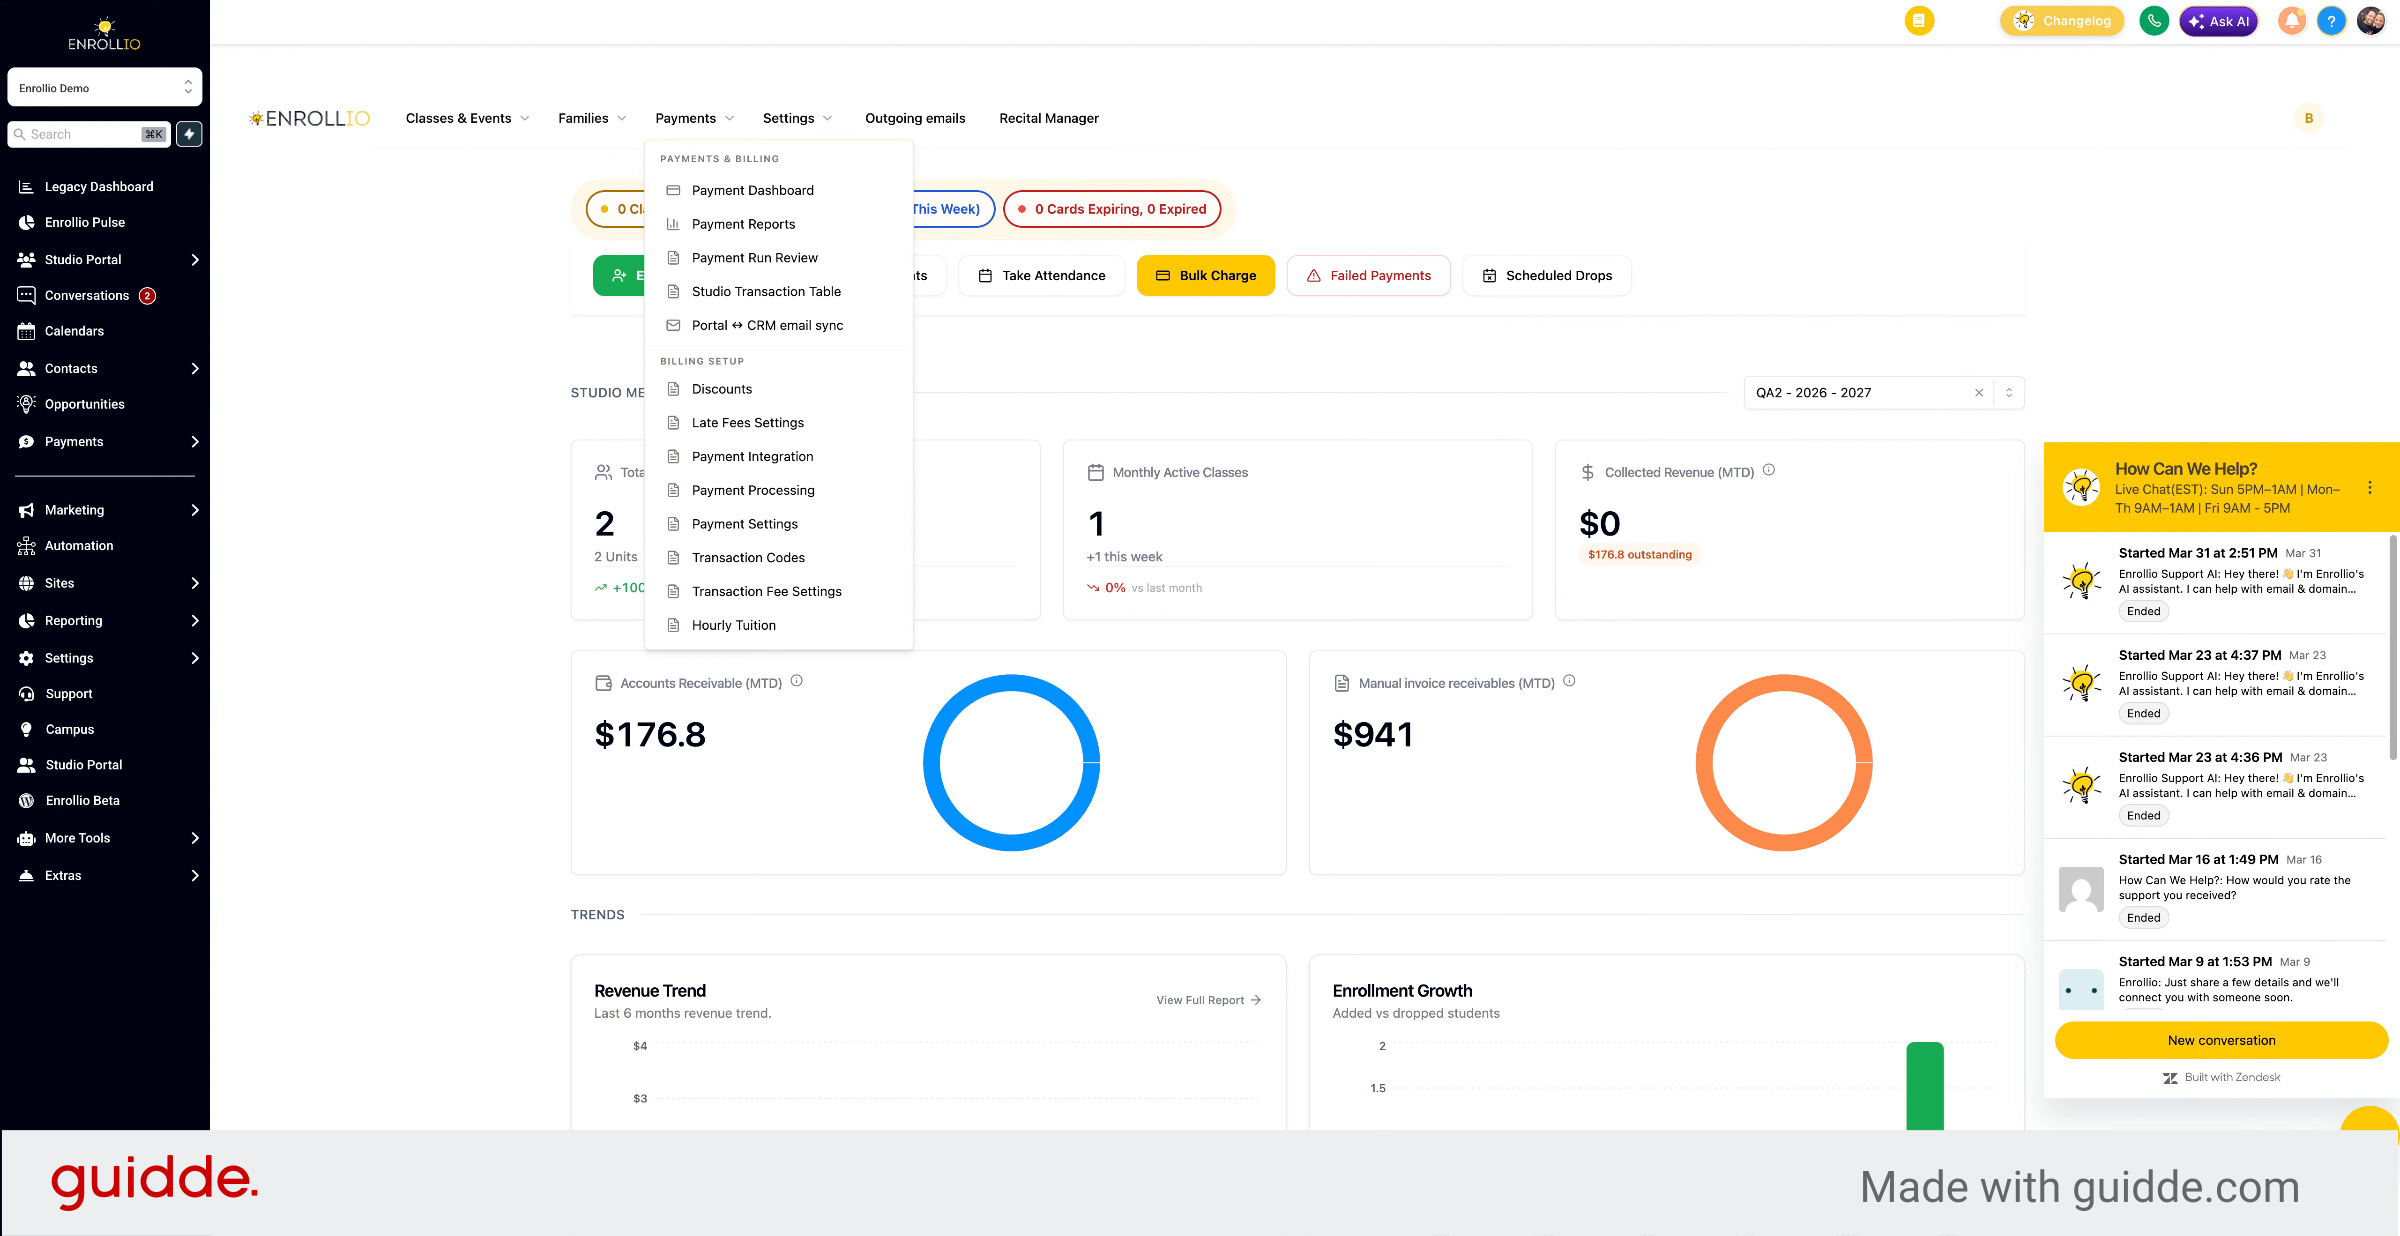The width and height of the screenshot is (2400, 1236).
Task: Open the yellow notes icon in top bar
Action: [1919, 21]
